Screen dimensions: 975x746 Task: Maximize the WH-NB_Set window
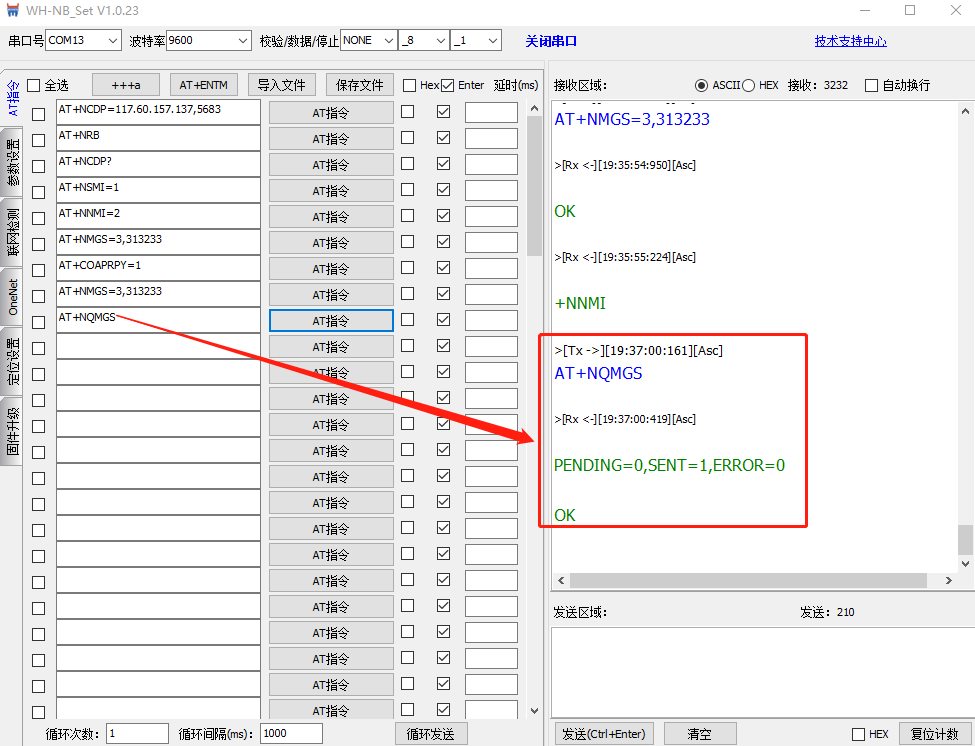point(910,10)
